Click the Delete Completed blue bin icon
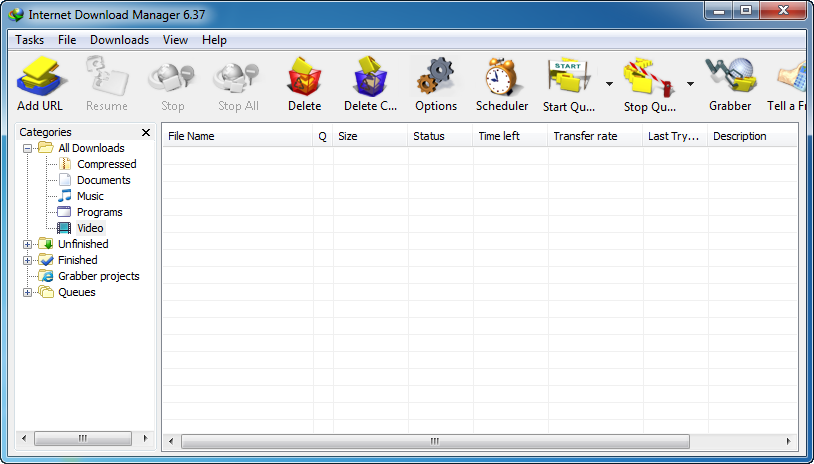The image size is (814, 464). point(370,77)
